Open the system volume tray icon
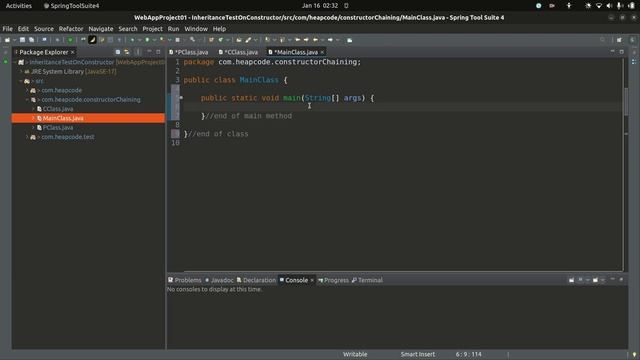 tap(609, 6)
